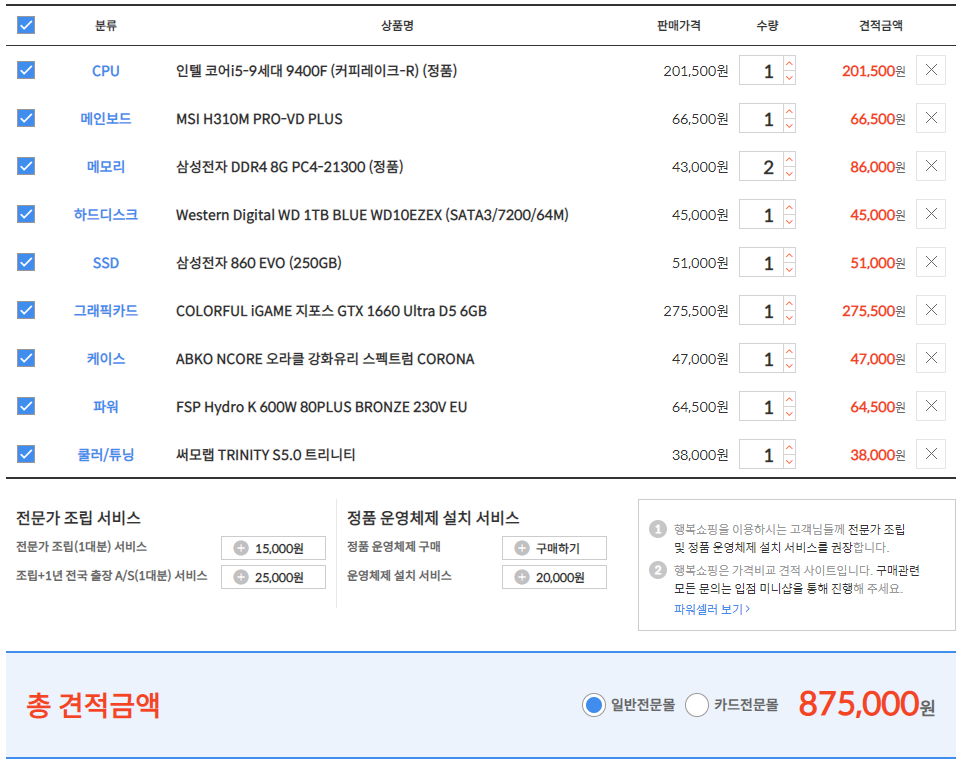Select the 일반전문몰 radio button
The height and width of the screenshot is (768, 965).
[594, 705]
